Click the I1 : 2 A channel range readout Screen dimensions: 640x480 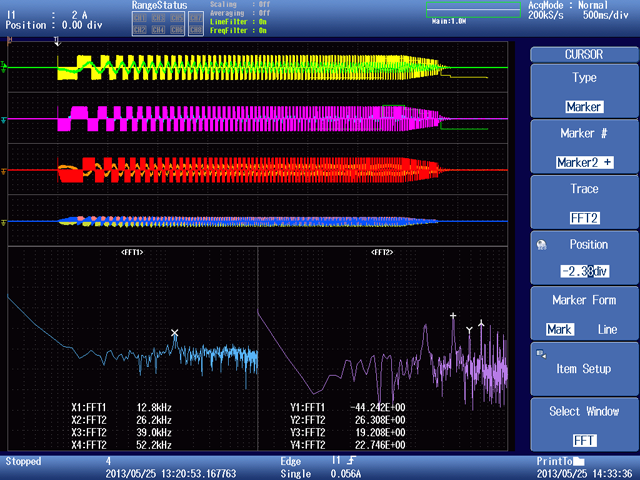point(47,15)
